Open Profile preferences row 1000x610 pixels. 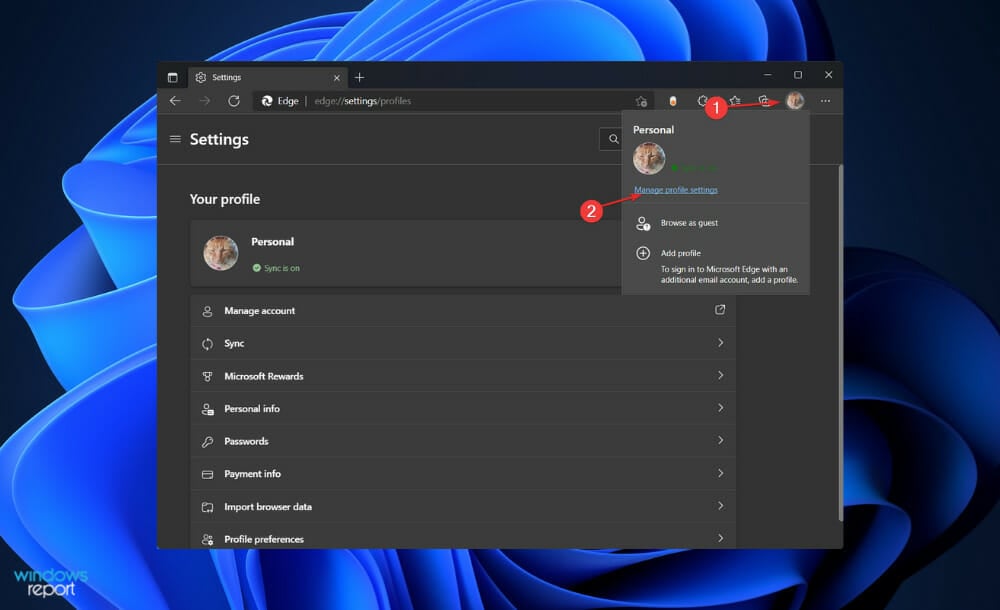463,537
